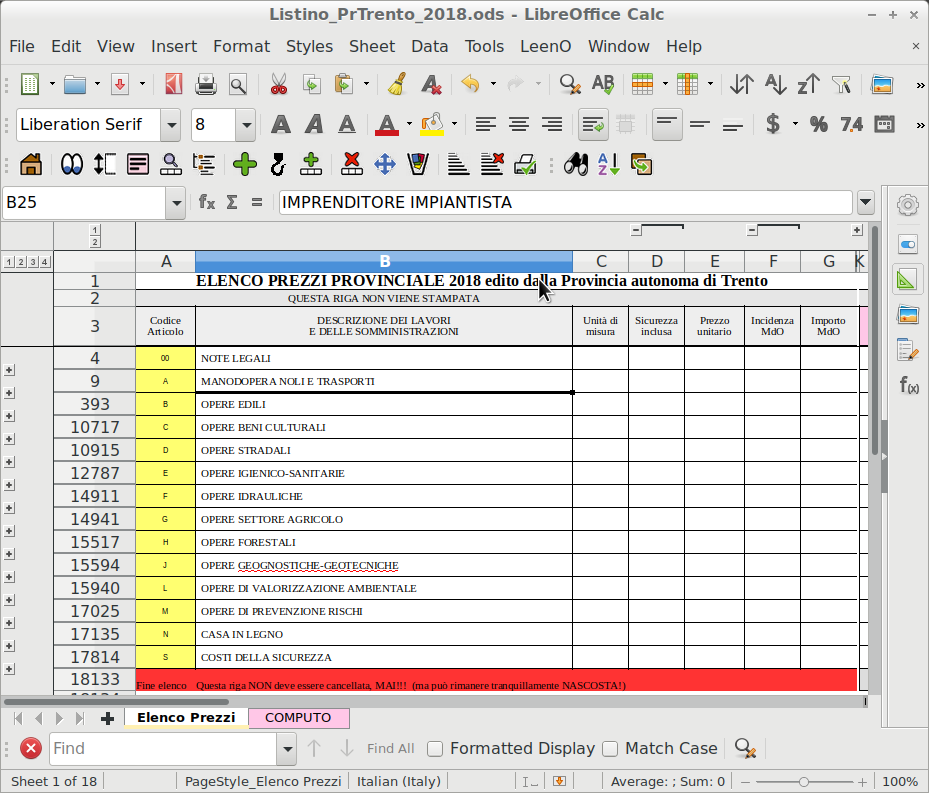
Task: Open the Data menu
Action: [x=430, y=46]
